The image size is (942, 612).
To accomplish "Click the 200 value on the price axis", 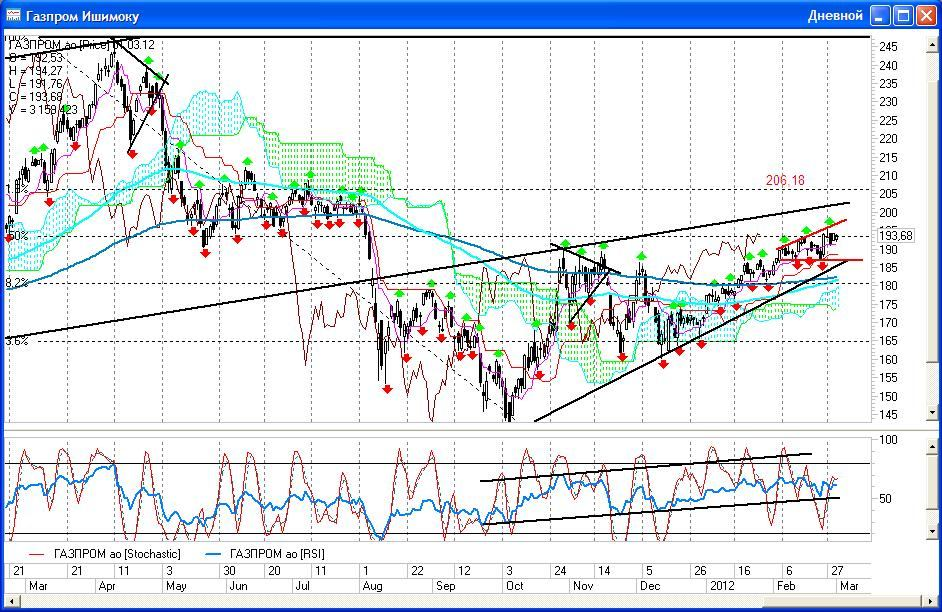I will click(x=888, y=213).
